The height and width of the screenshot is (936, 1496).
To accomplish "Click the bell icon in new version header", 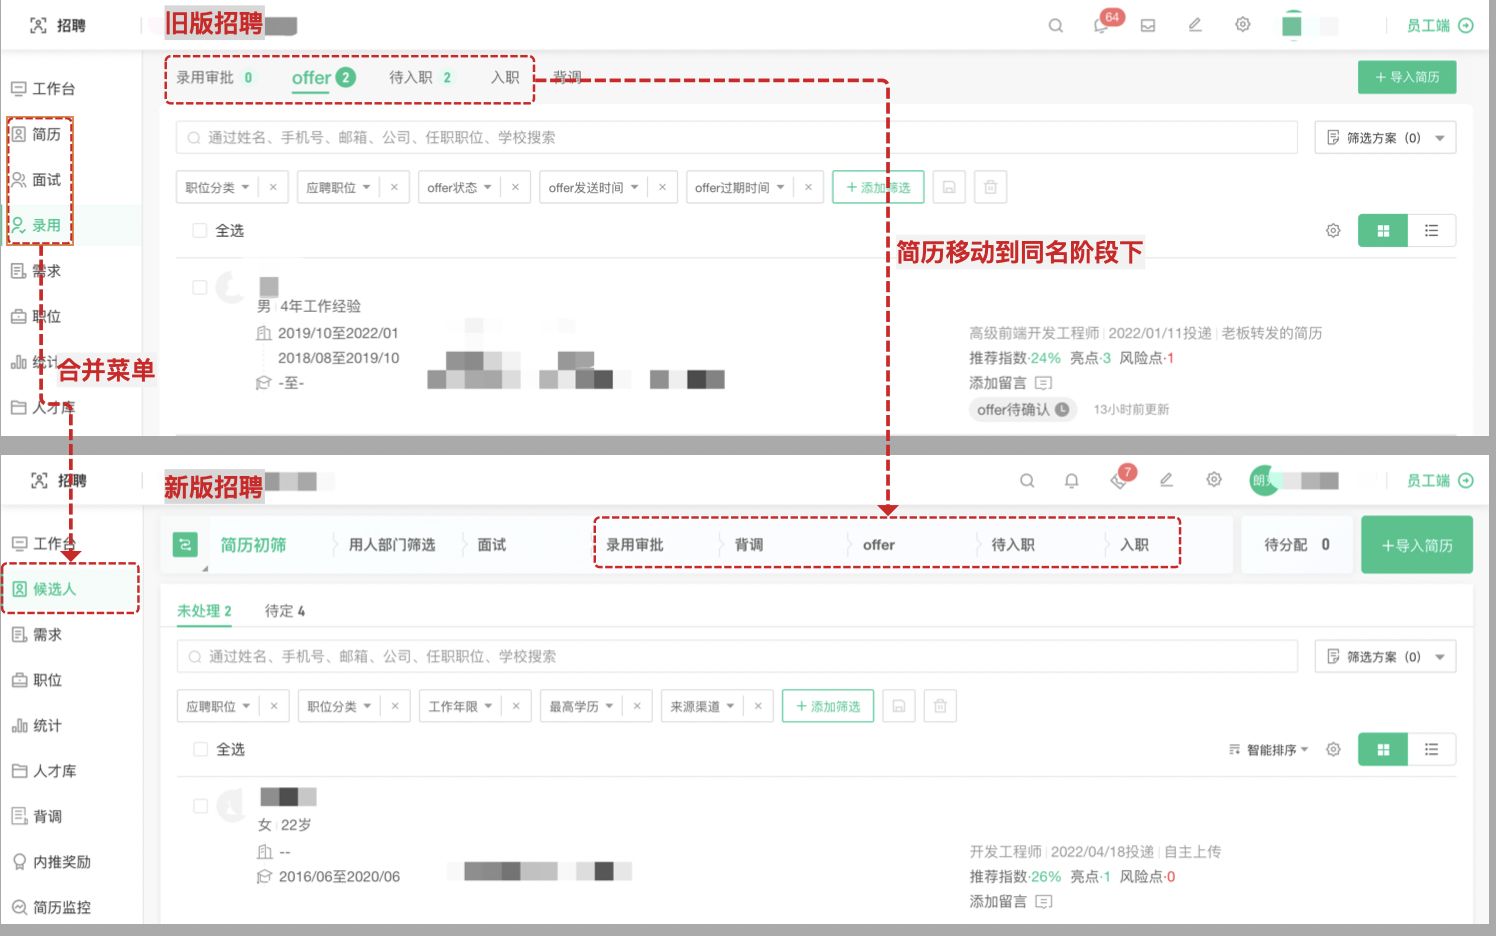I will 1072,481.
